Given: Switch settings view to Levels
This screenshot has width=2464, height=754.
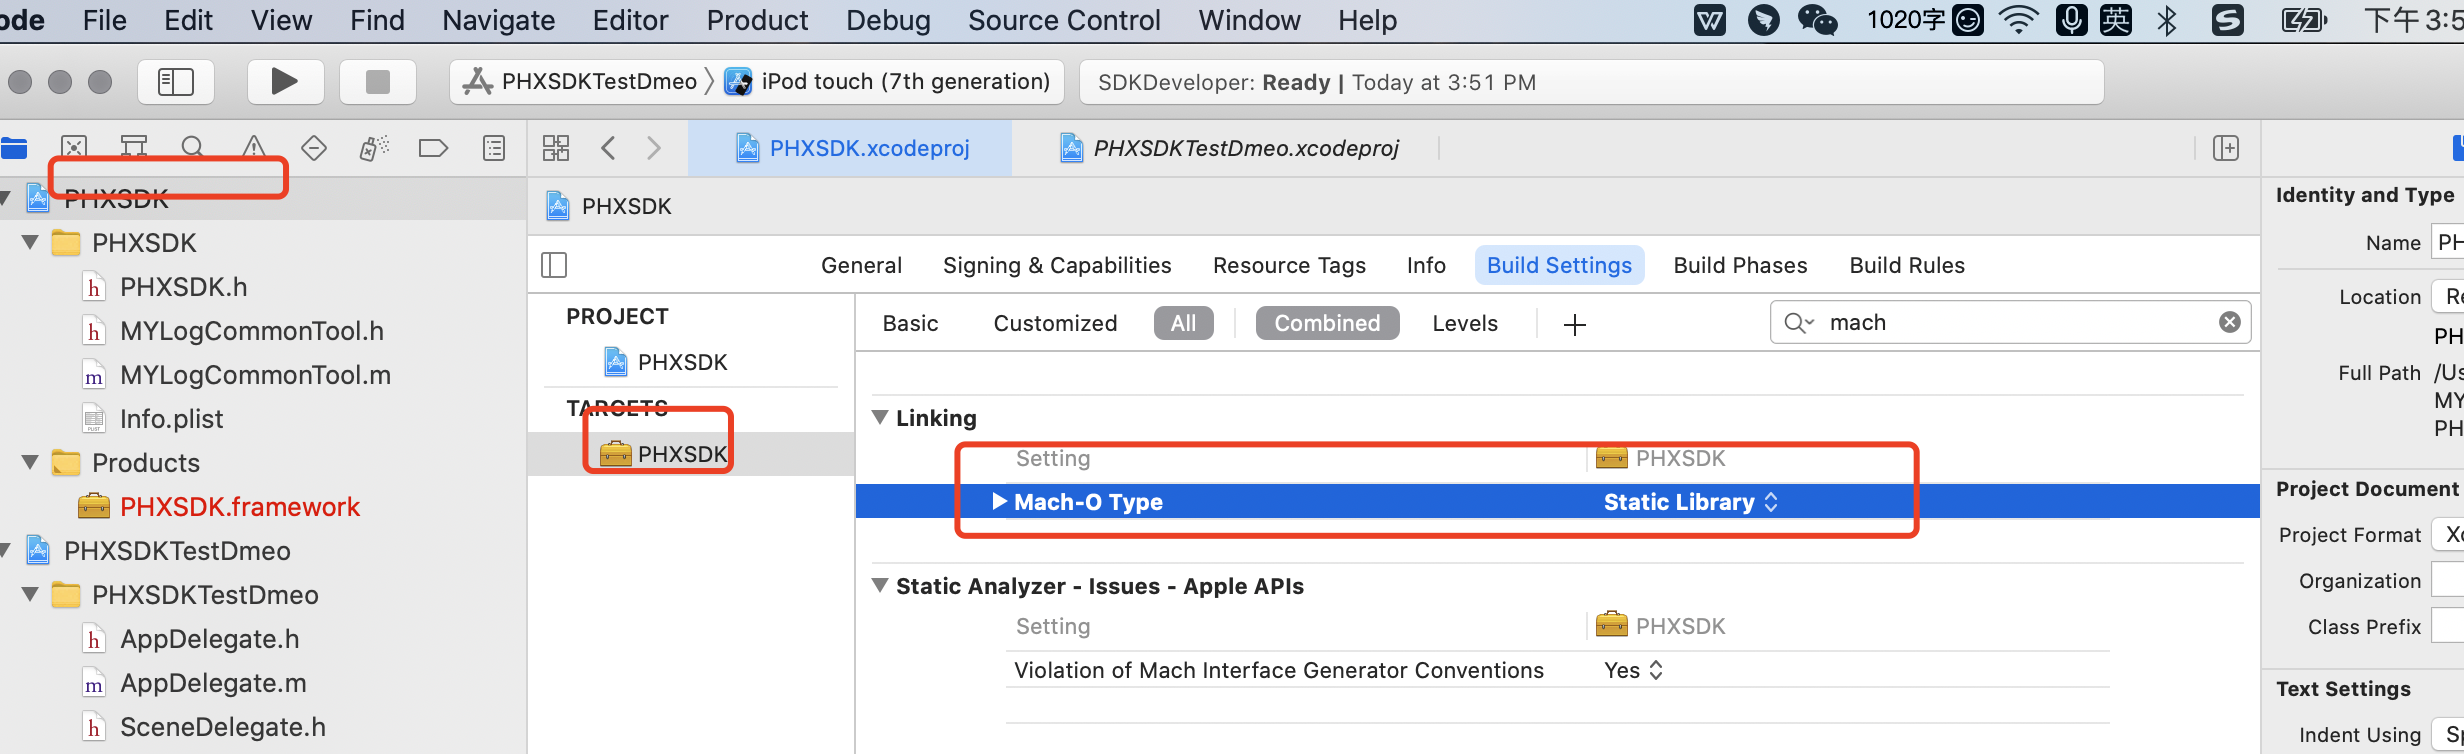Looking at the screenshot, I should click(1465, 323).
